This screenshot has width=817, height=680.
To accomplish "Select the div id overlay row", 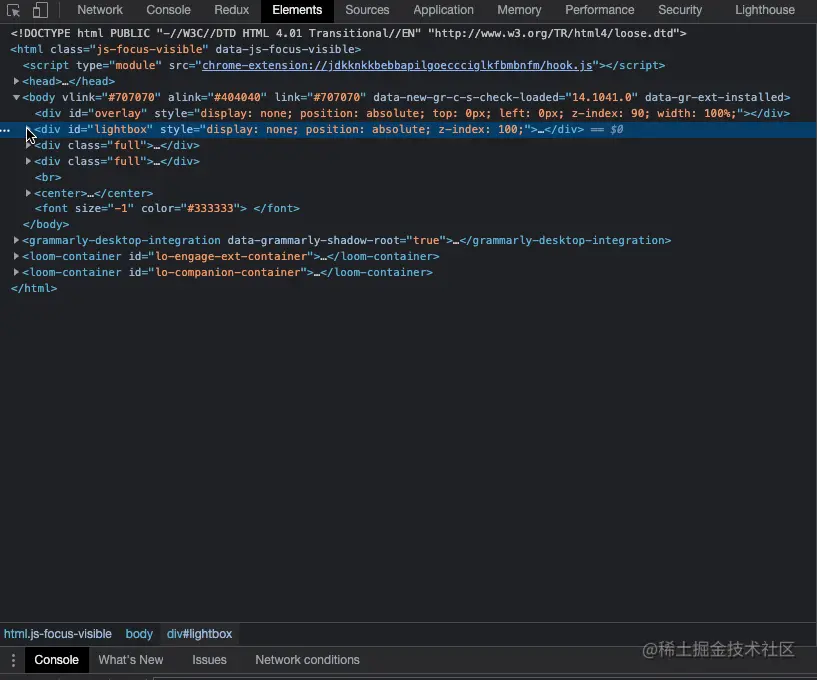I will click(x=412, y=114).
